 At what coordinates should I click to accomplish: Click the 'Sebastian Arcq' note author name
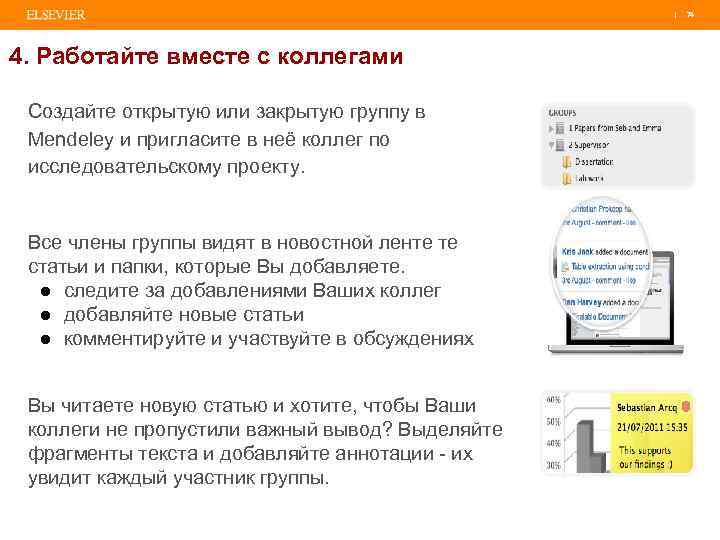[x=647, y=408]
